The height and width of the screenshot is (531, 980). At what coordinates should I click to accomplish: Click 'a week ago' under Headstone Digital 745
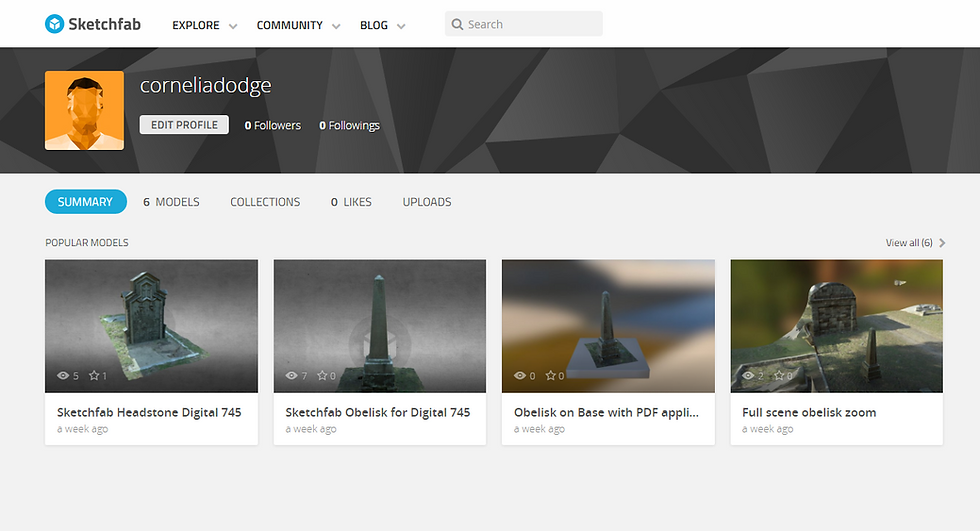point(82,429)
